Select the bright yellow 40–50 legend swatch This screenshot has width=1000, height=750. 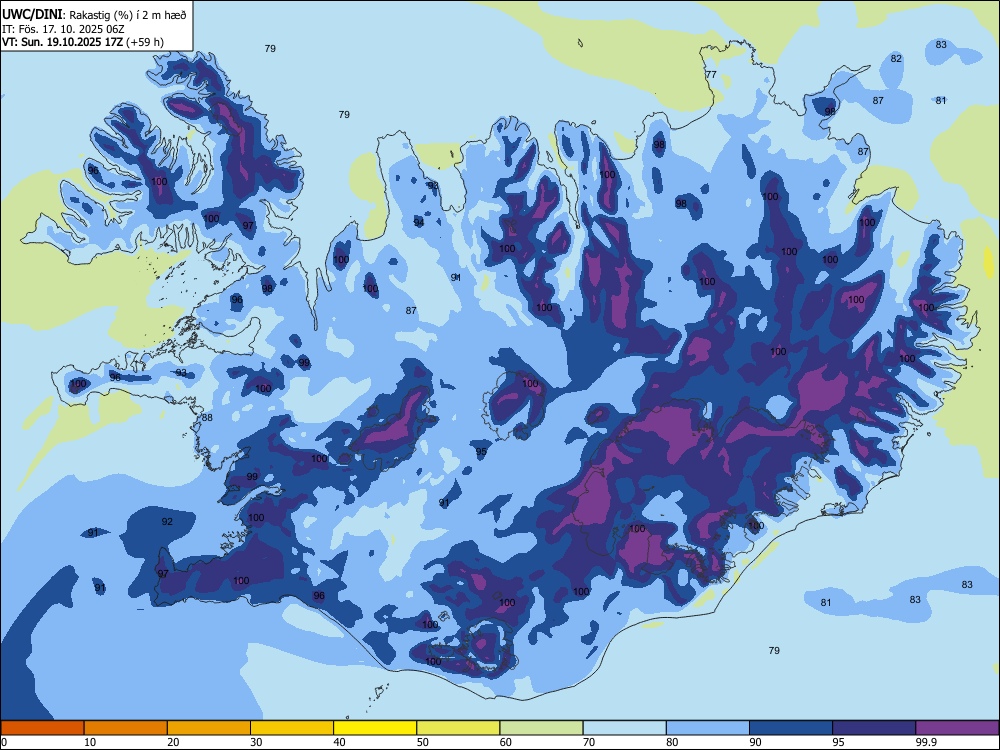click(375, 728)
